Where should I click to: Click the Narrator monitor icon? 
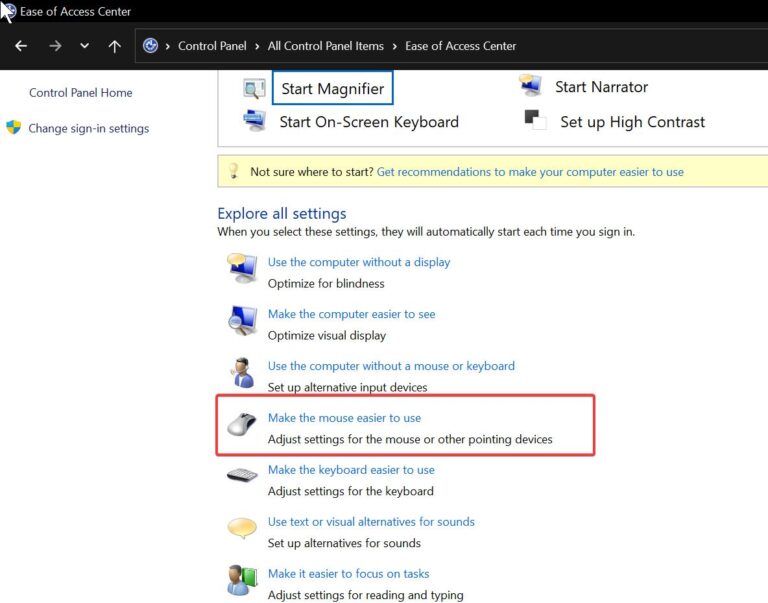pos(531,87)
